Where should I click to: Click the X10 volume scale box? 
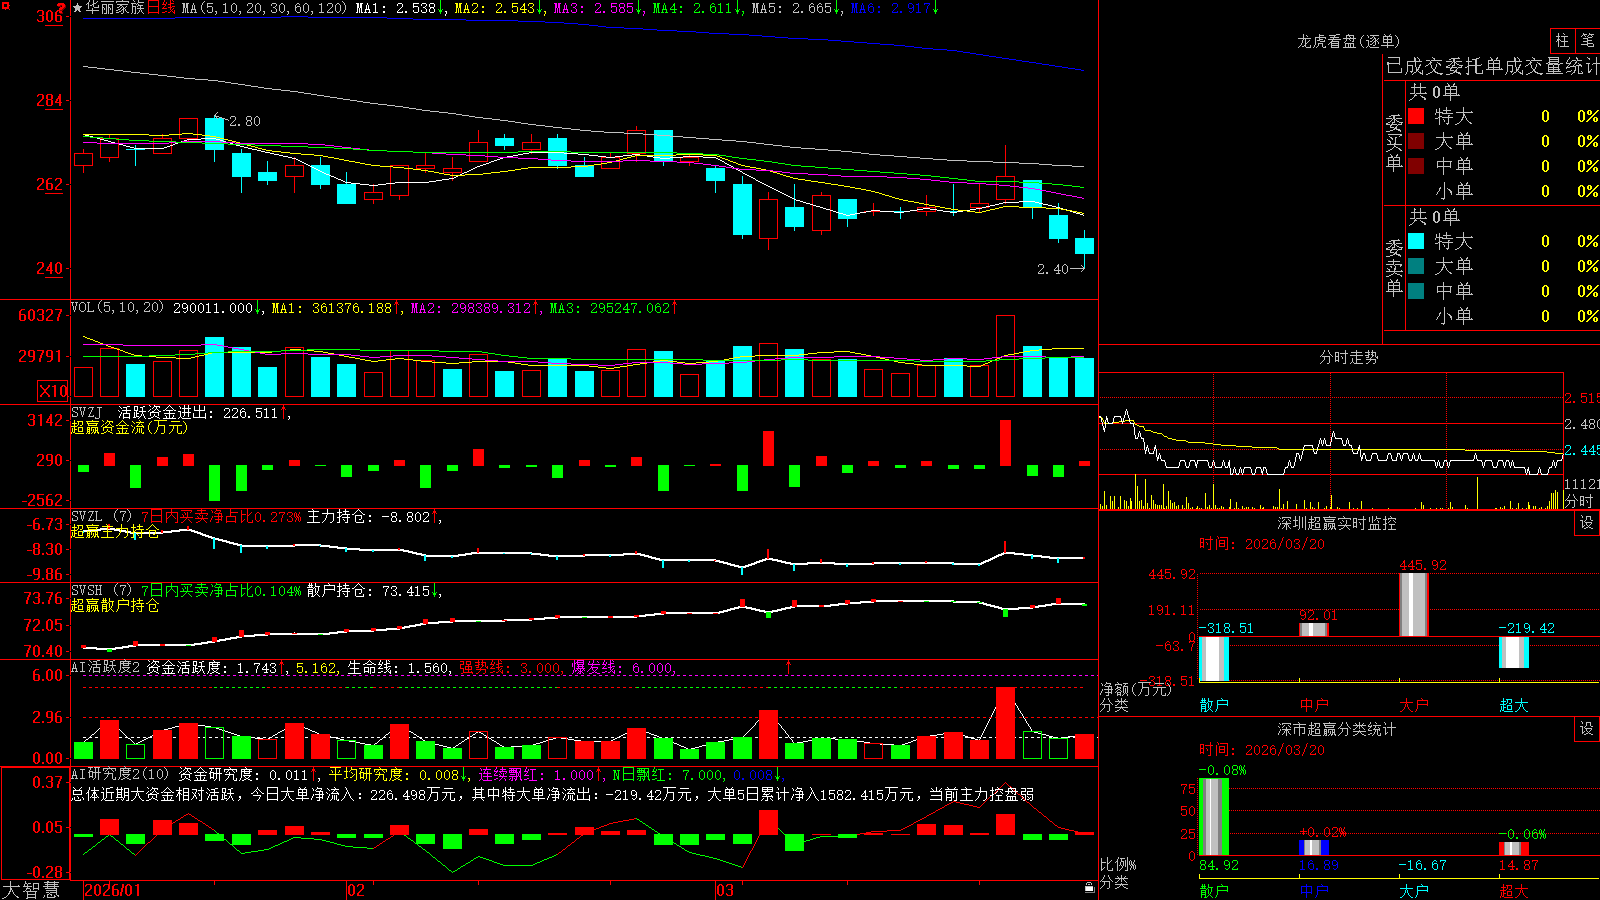pyautogui.click(x=53, y=391)
